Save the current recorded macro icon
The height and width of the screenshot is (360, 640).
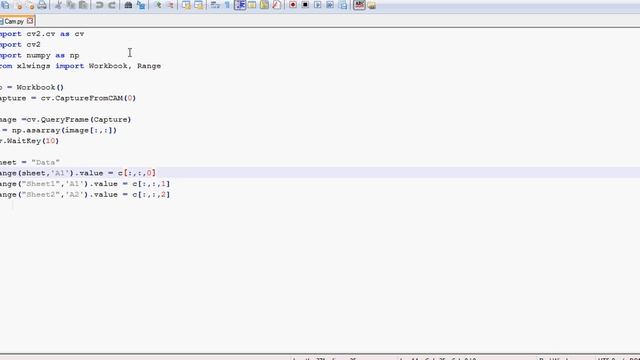coord(343,5)
